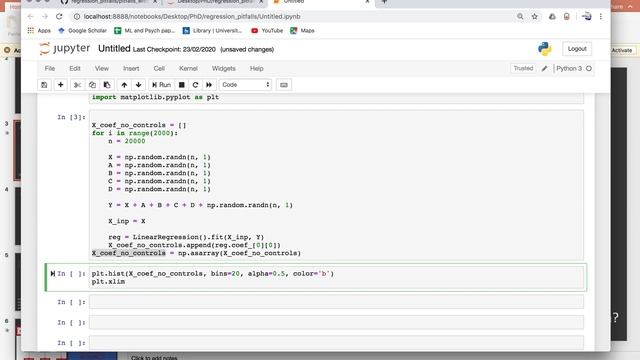This screenshot has height=360, width=640.
Task: Click the Activate button in the background window
Action: pos(622,50)
